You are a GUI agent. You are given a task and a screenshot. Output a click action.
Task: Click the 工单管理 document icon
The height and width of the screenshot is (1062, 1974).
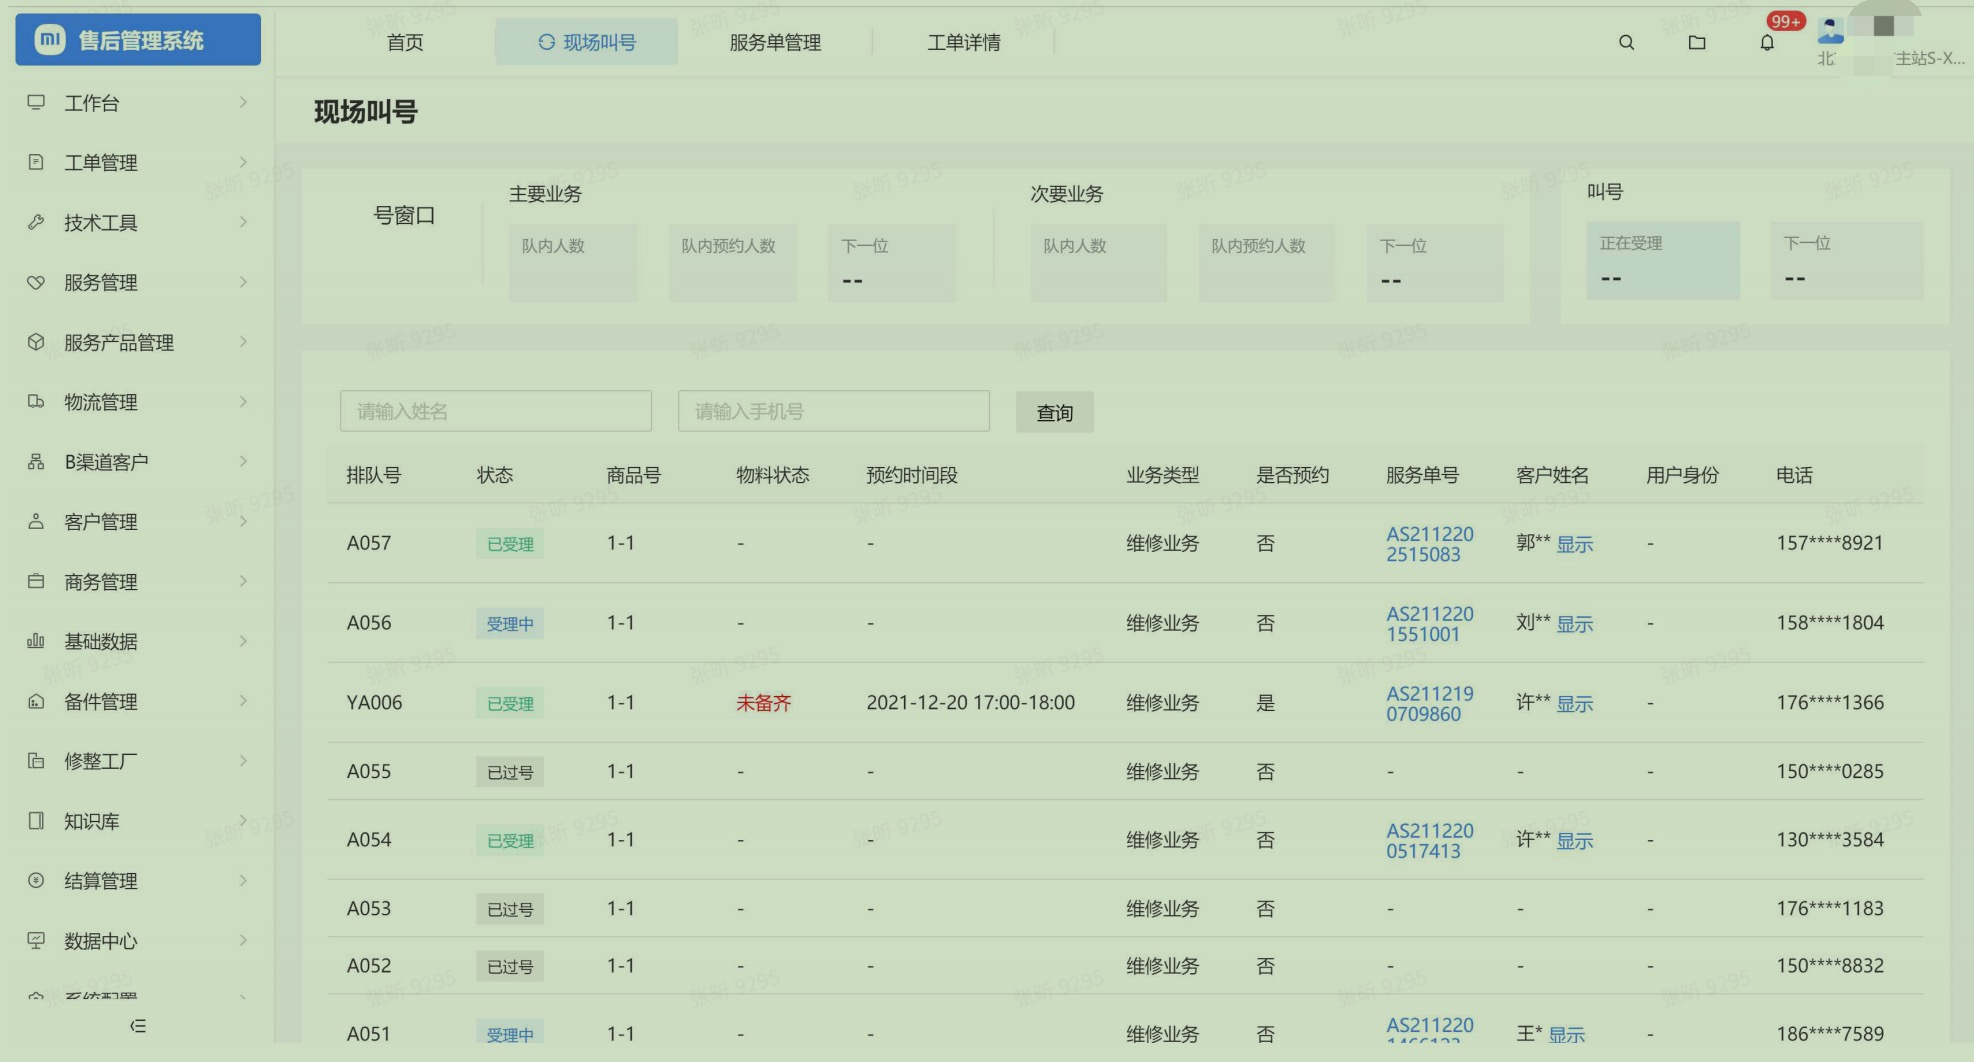click(x=36, y=162)
